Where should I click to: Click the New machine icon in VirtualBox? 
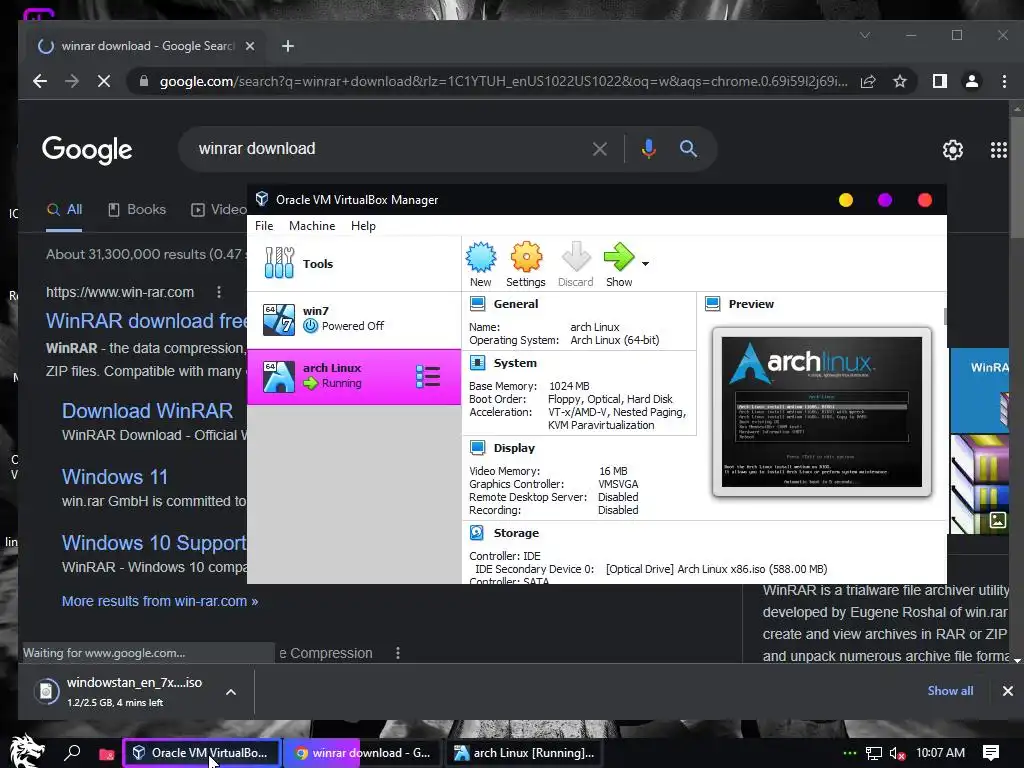click(481, 257)
